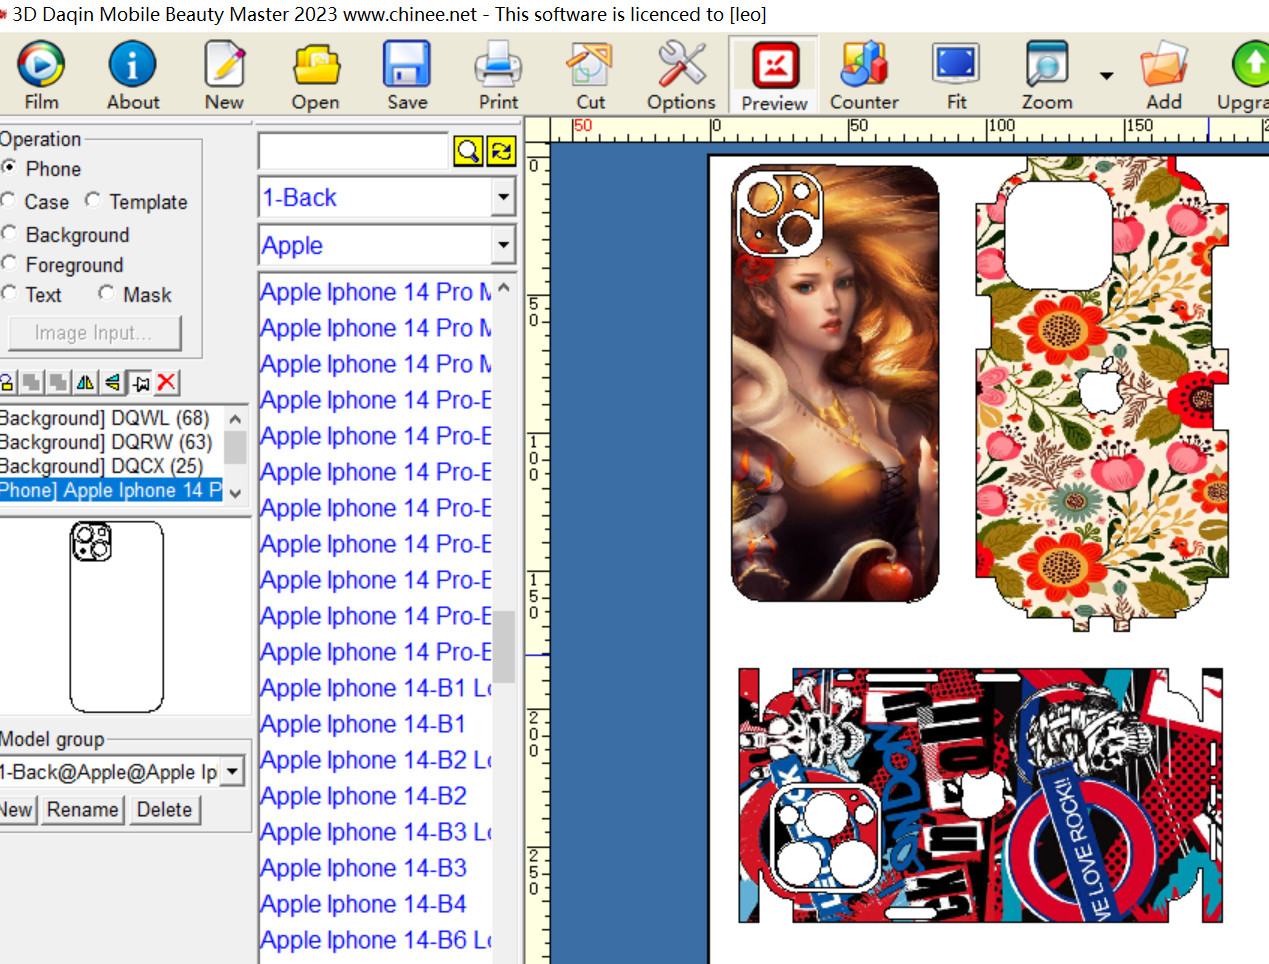Click the Delete model group button

tap(164, 809)
